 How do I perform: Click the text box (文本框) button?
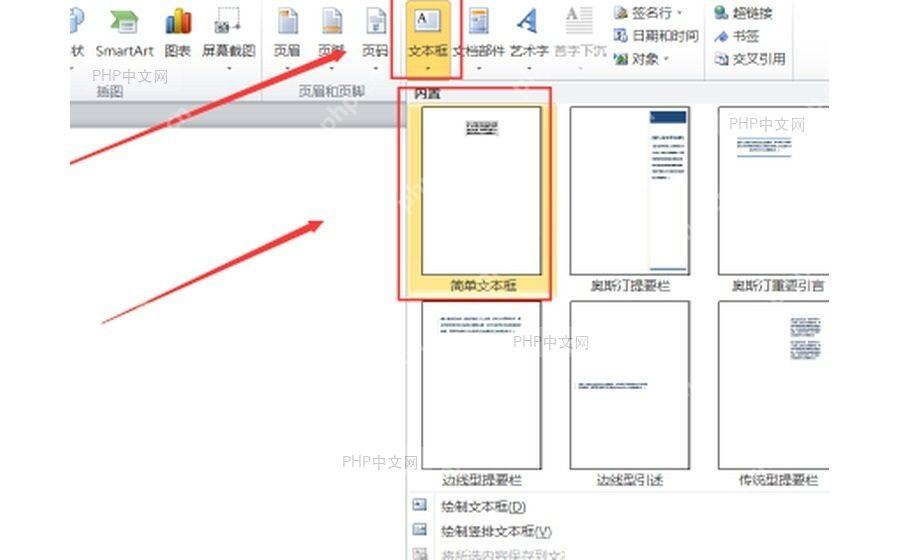click(x=427, y=38)
